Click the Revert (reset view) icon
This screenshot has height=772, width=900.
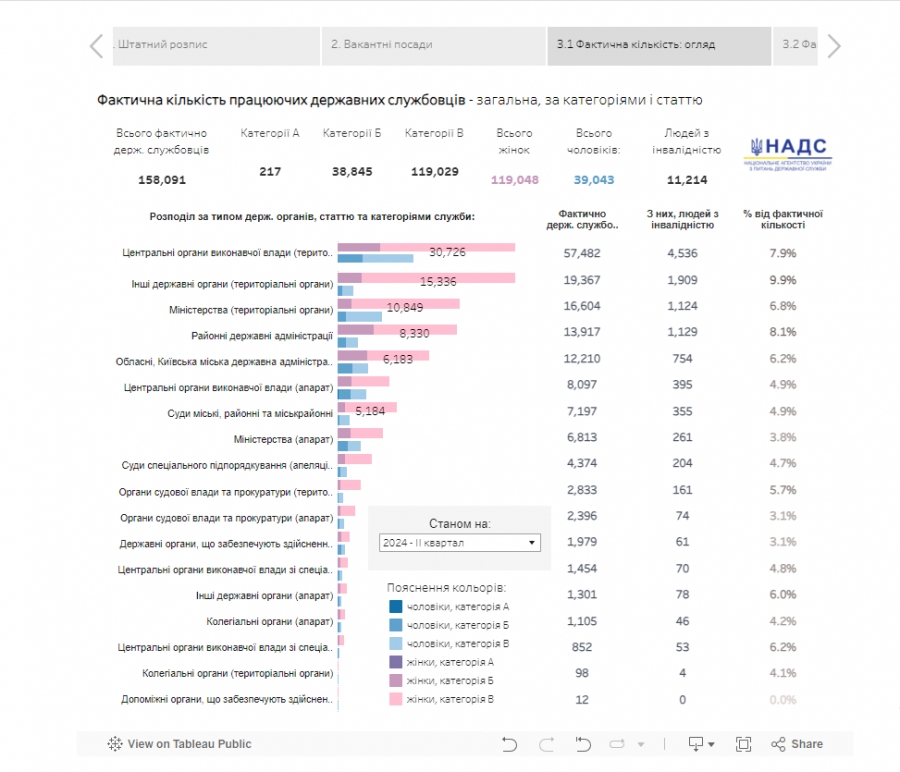click(x=582, y=744)
